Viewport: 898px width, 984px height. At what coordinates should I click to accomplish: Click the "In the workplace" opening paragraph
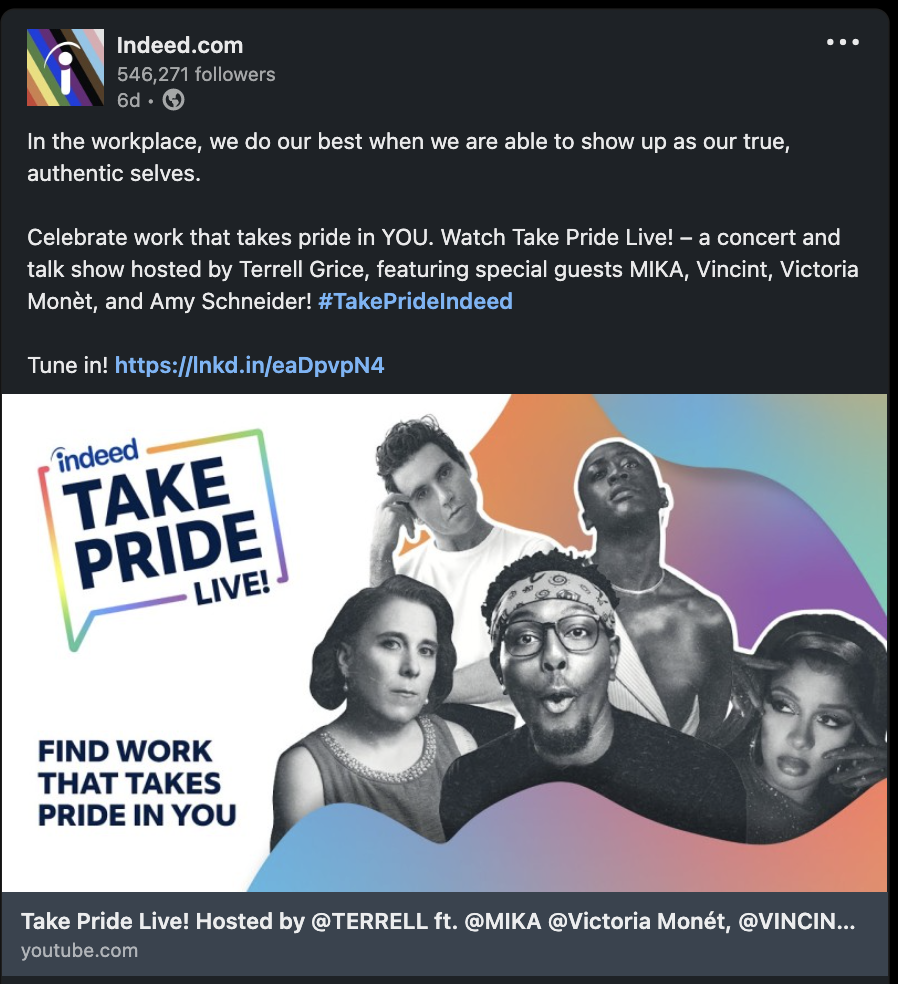(408, 158)
